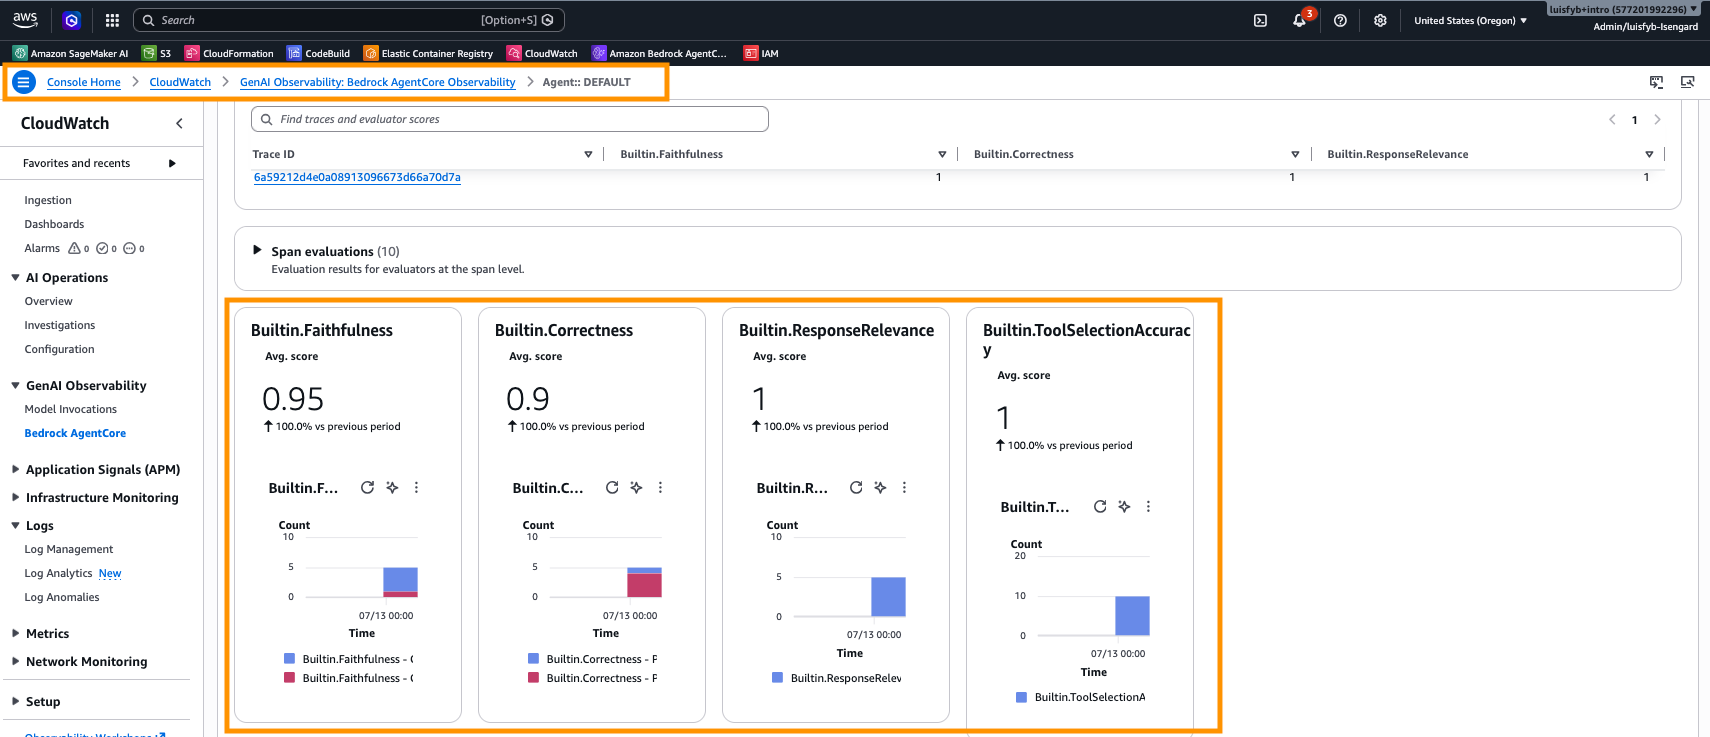Launch CloudShell from the top bar
The image size is (1710, 737).
point(1260,20)
